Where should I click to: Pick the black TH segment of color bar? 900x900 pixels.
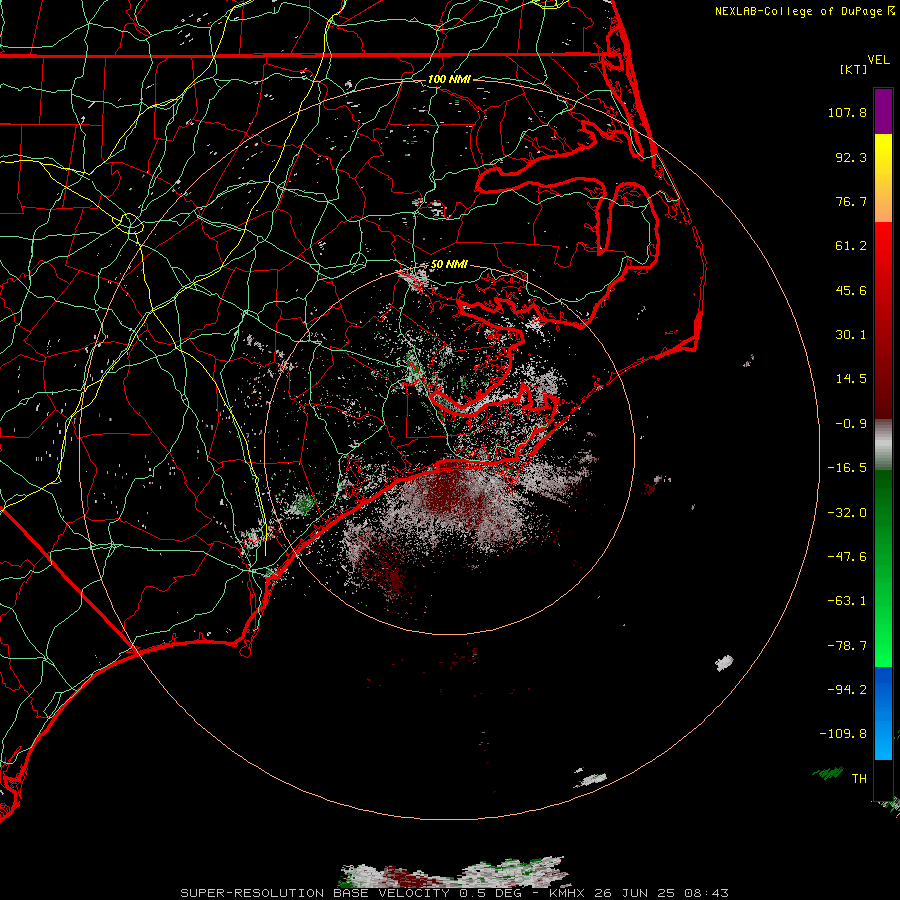[883, 779]
